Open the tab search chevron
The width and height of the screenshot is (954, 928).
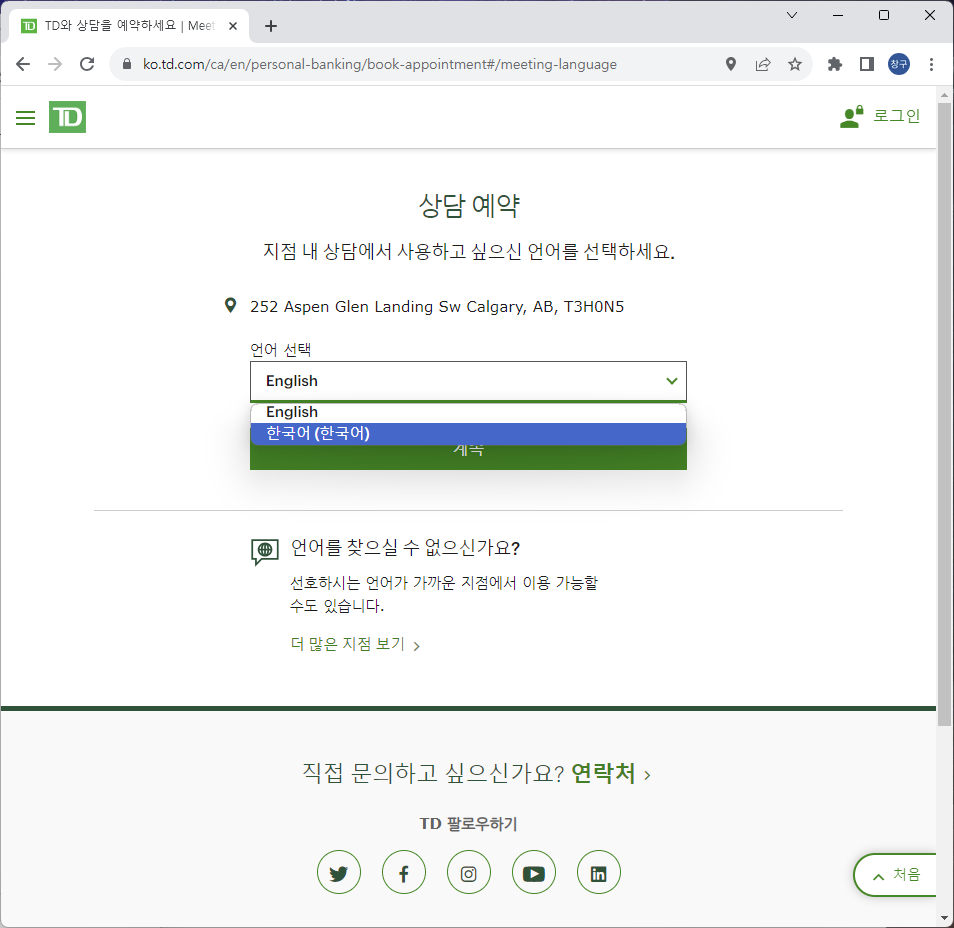[x=792, y=15]
